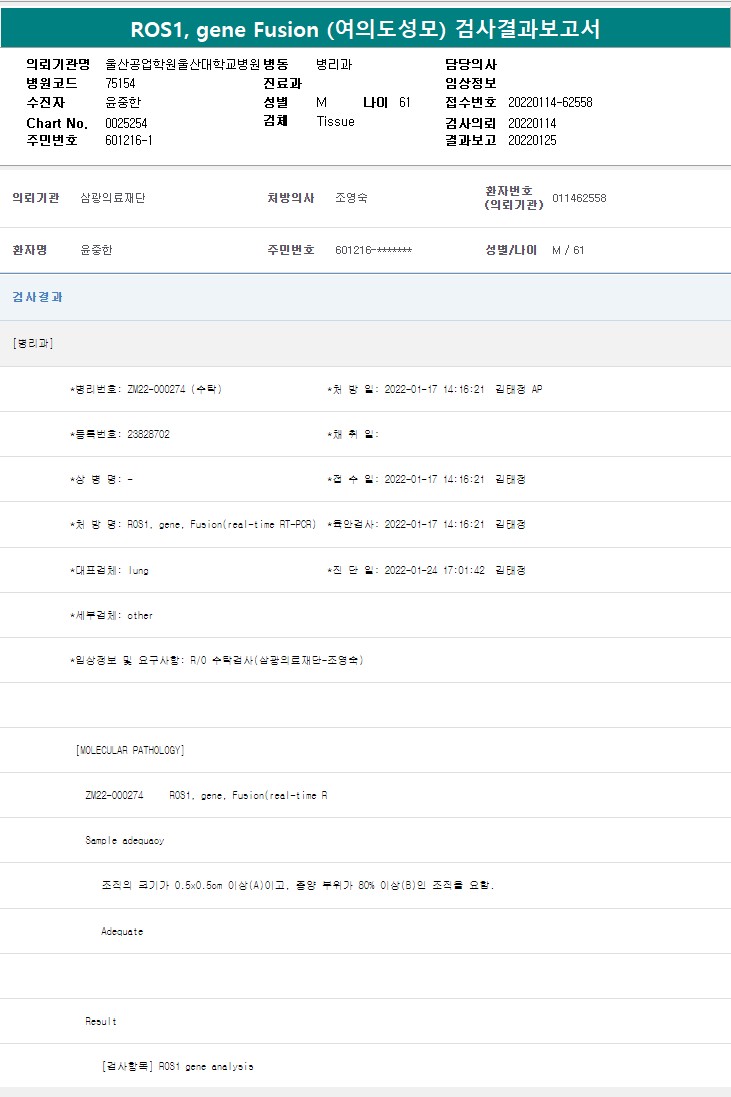
Task: Click the 등록번호 23828702 field
Action: click(x=155, y=434)
